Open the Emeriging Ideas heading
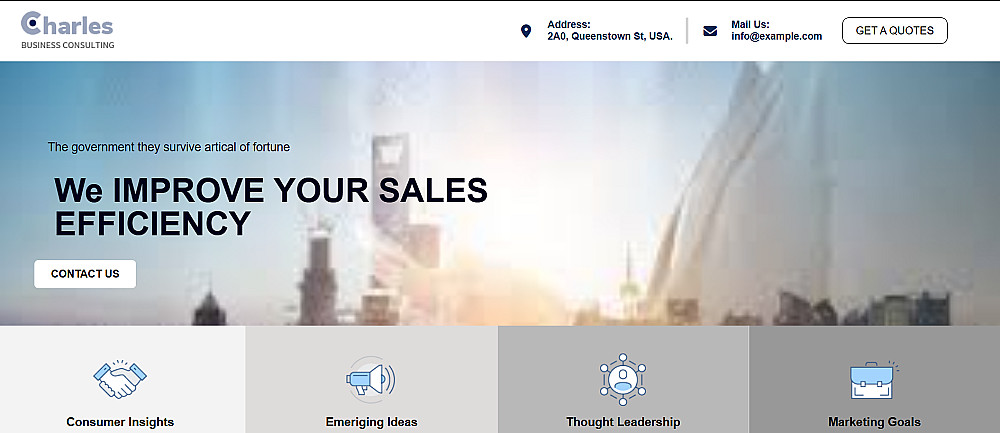This screenshot has height=433, width=1000. (x=371, y=422)
